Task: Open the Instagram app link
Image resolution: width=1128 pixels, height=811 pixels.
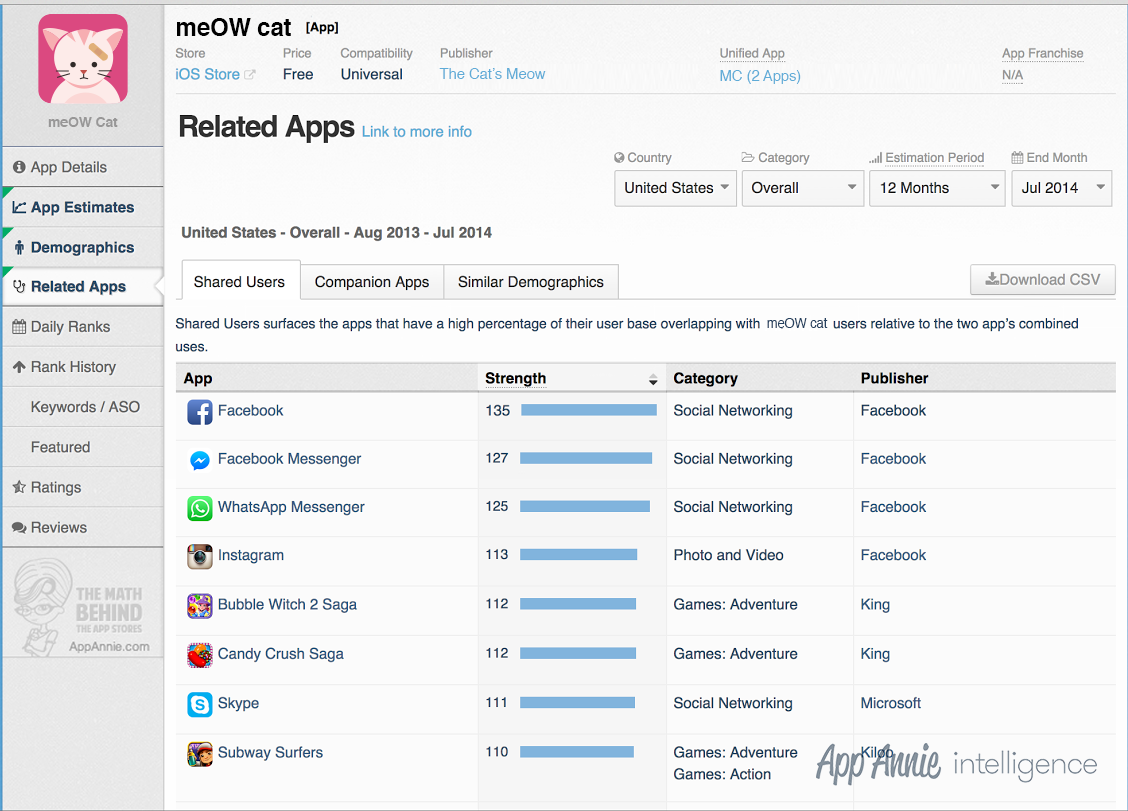Action: click(x=250, y=555)
